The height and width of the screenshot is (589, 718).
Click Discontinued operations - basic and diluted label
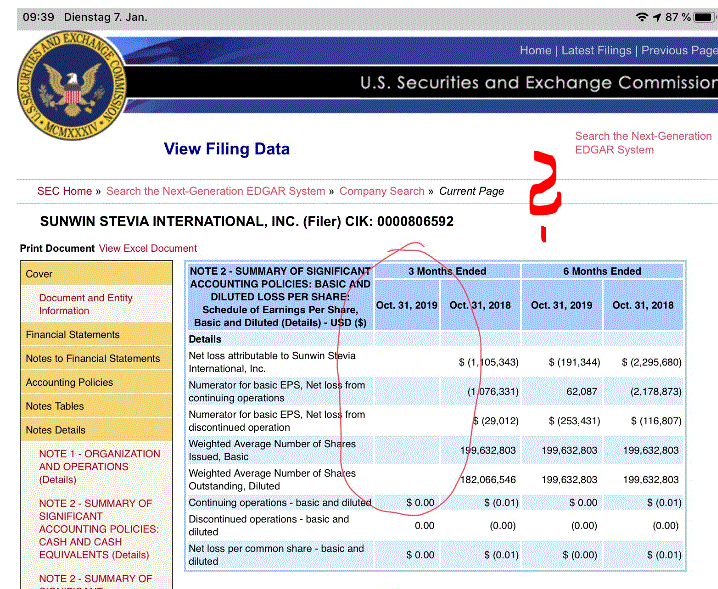click(269, 525)
